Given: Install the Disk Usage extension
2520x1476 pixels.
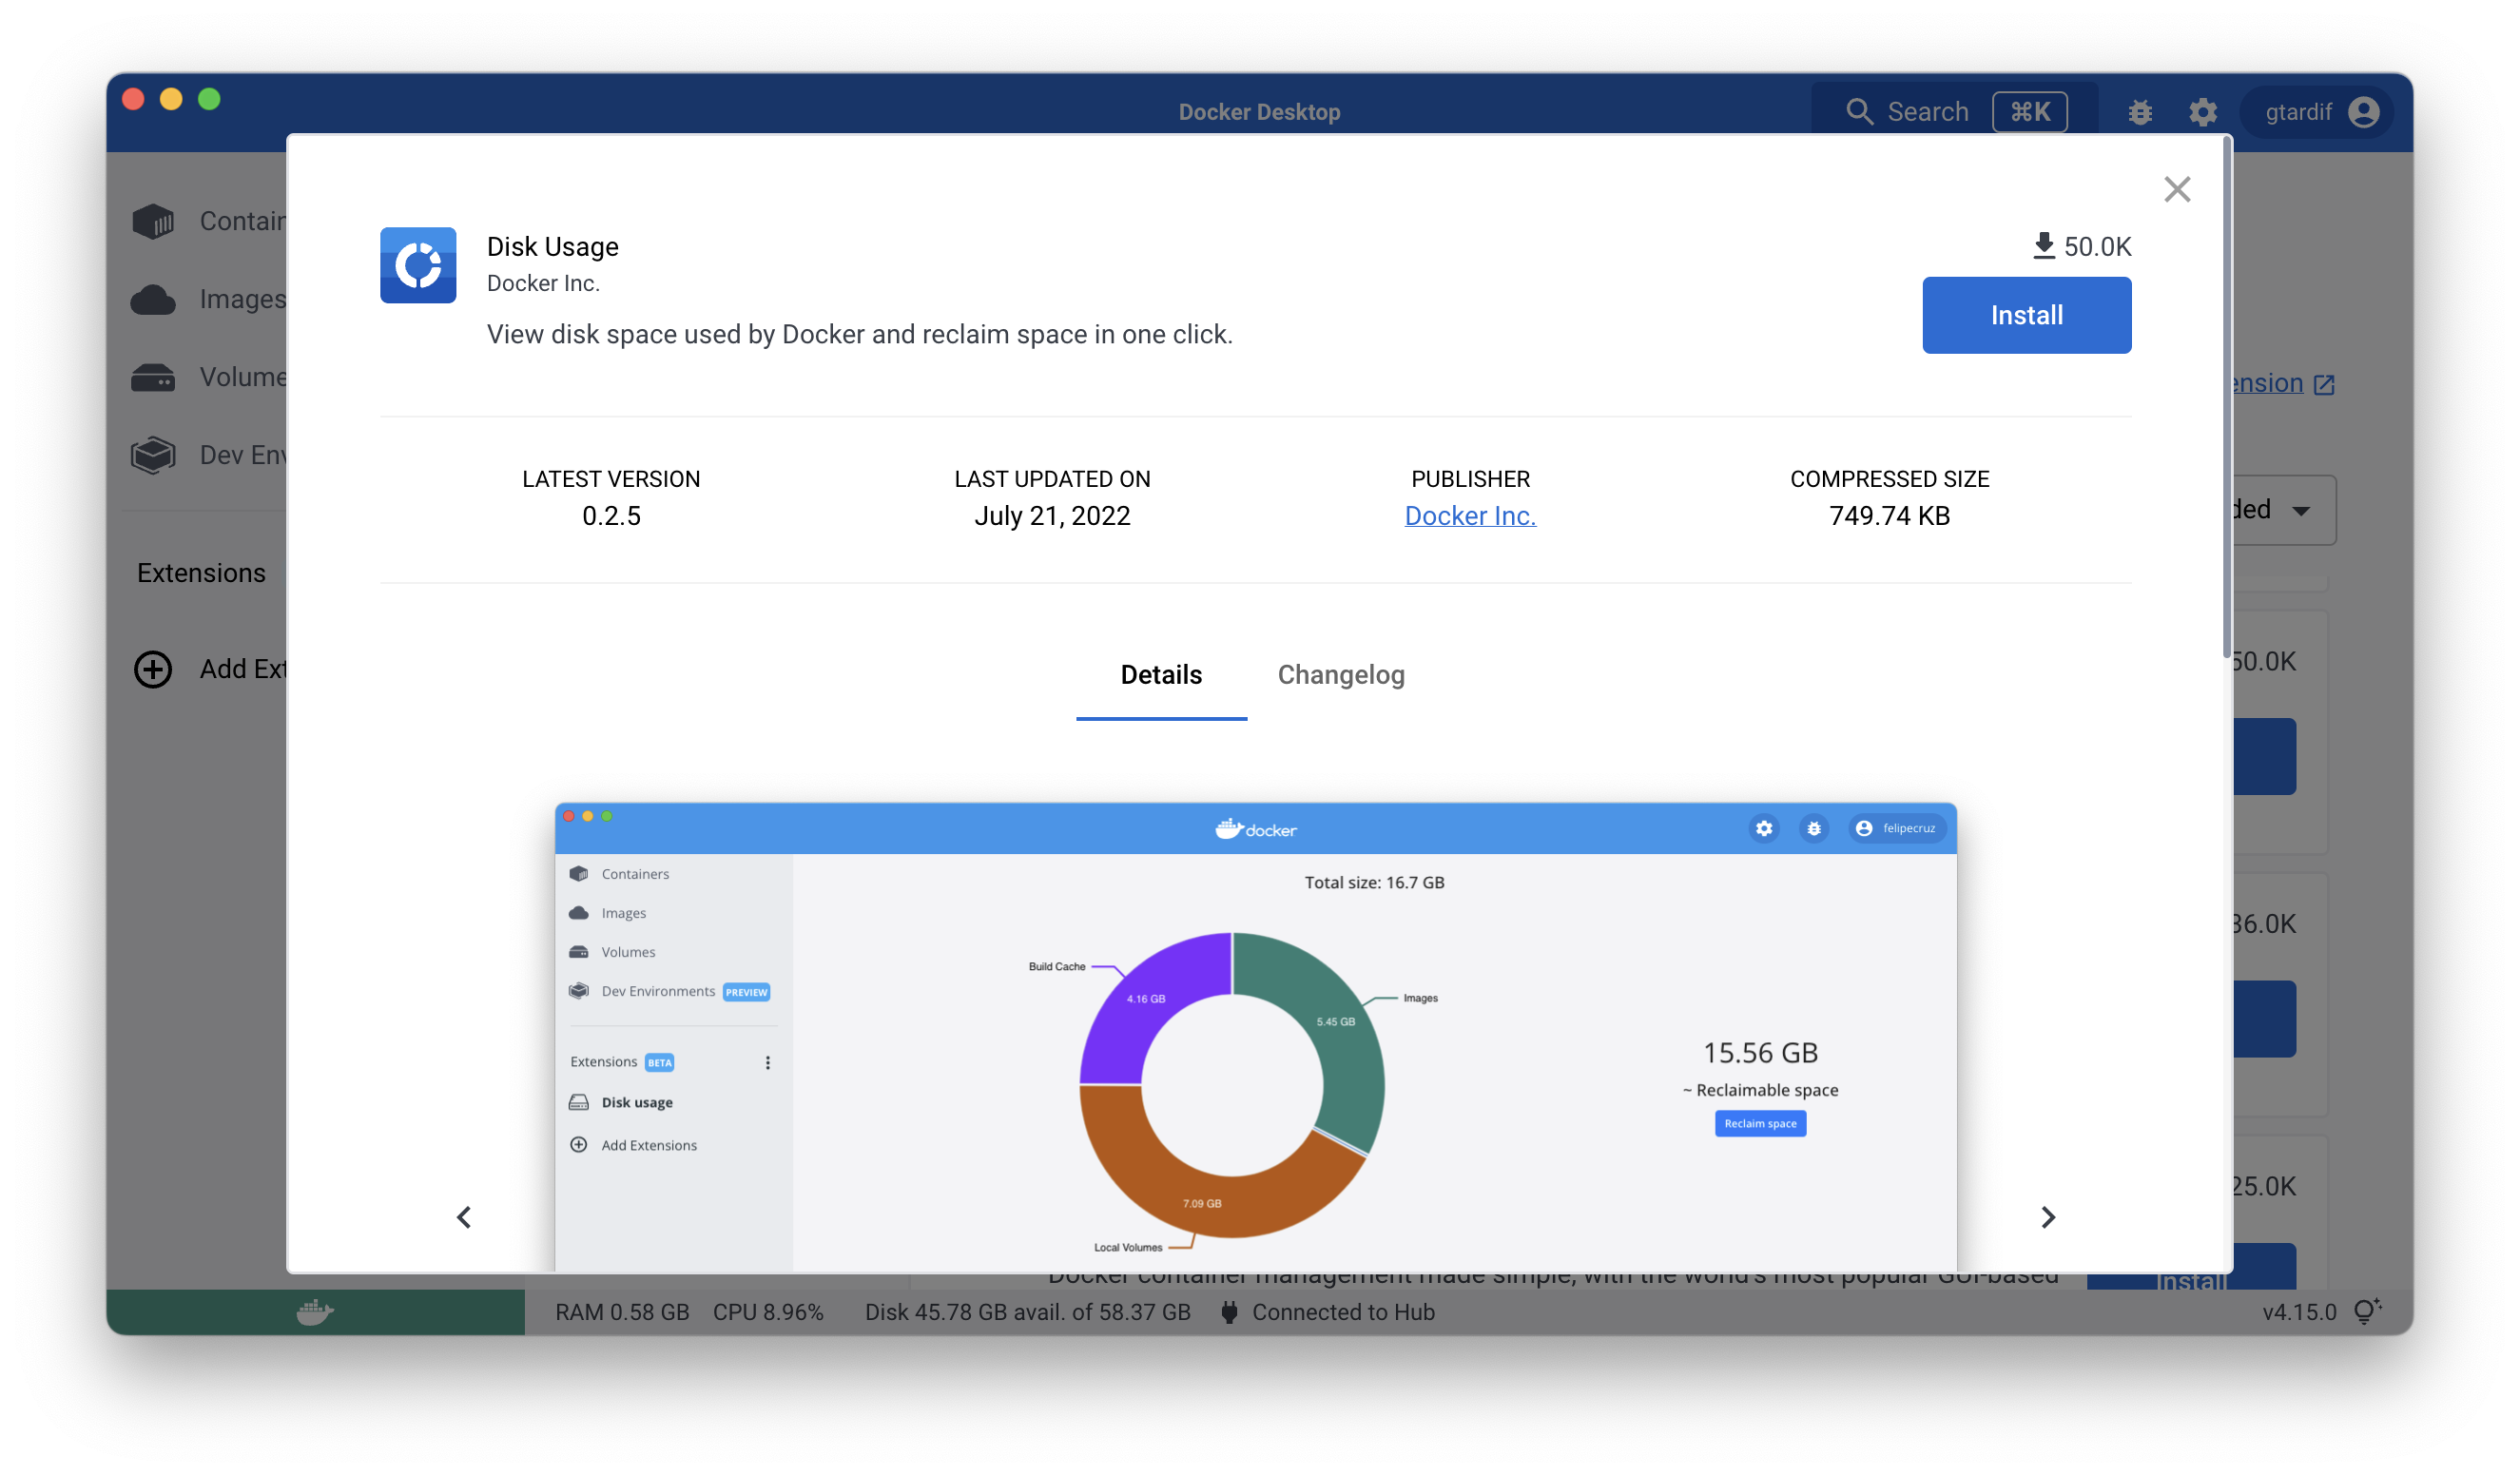Looking at the screenshot, I should pos(2026,315).
